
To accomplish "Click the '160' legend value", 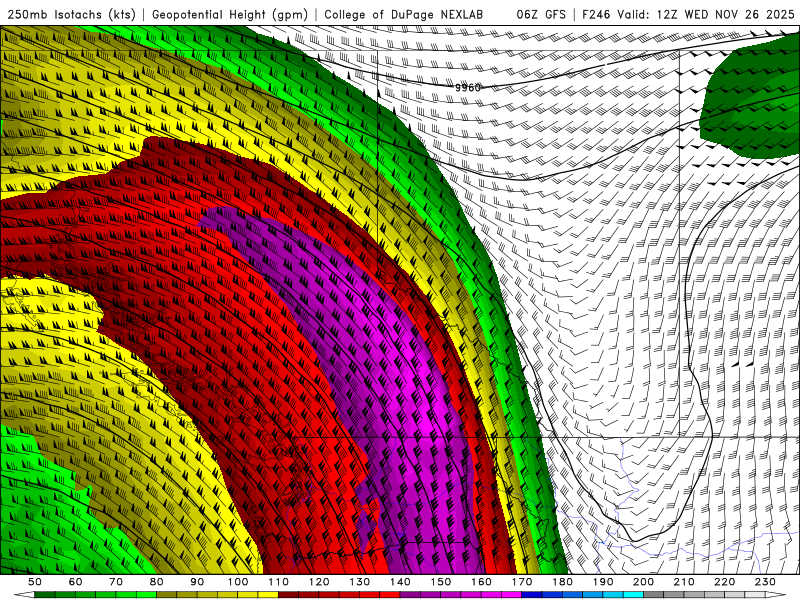I will pyautogui.click(x=481, y=582).
